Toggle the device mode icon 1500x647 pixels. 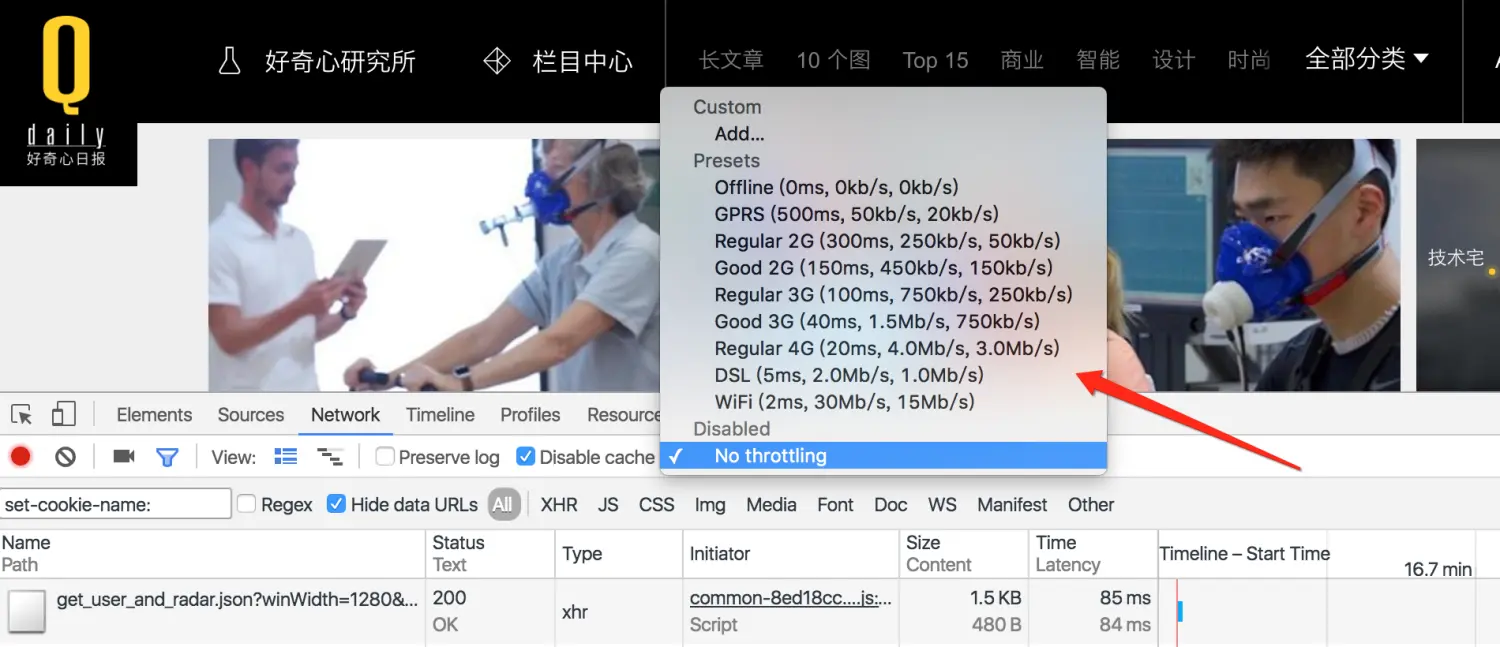point(63,414)
